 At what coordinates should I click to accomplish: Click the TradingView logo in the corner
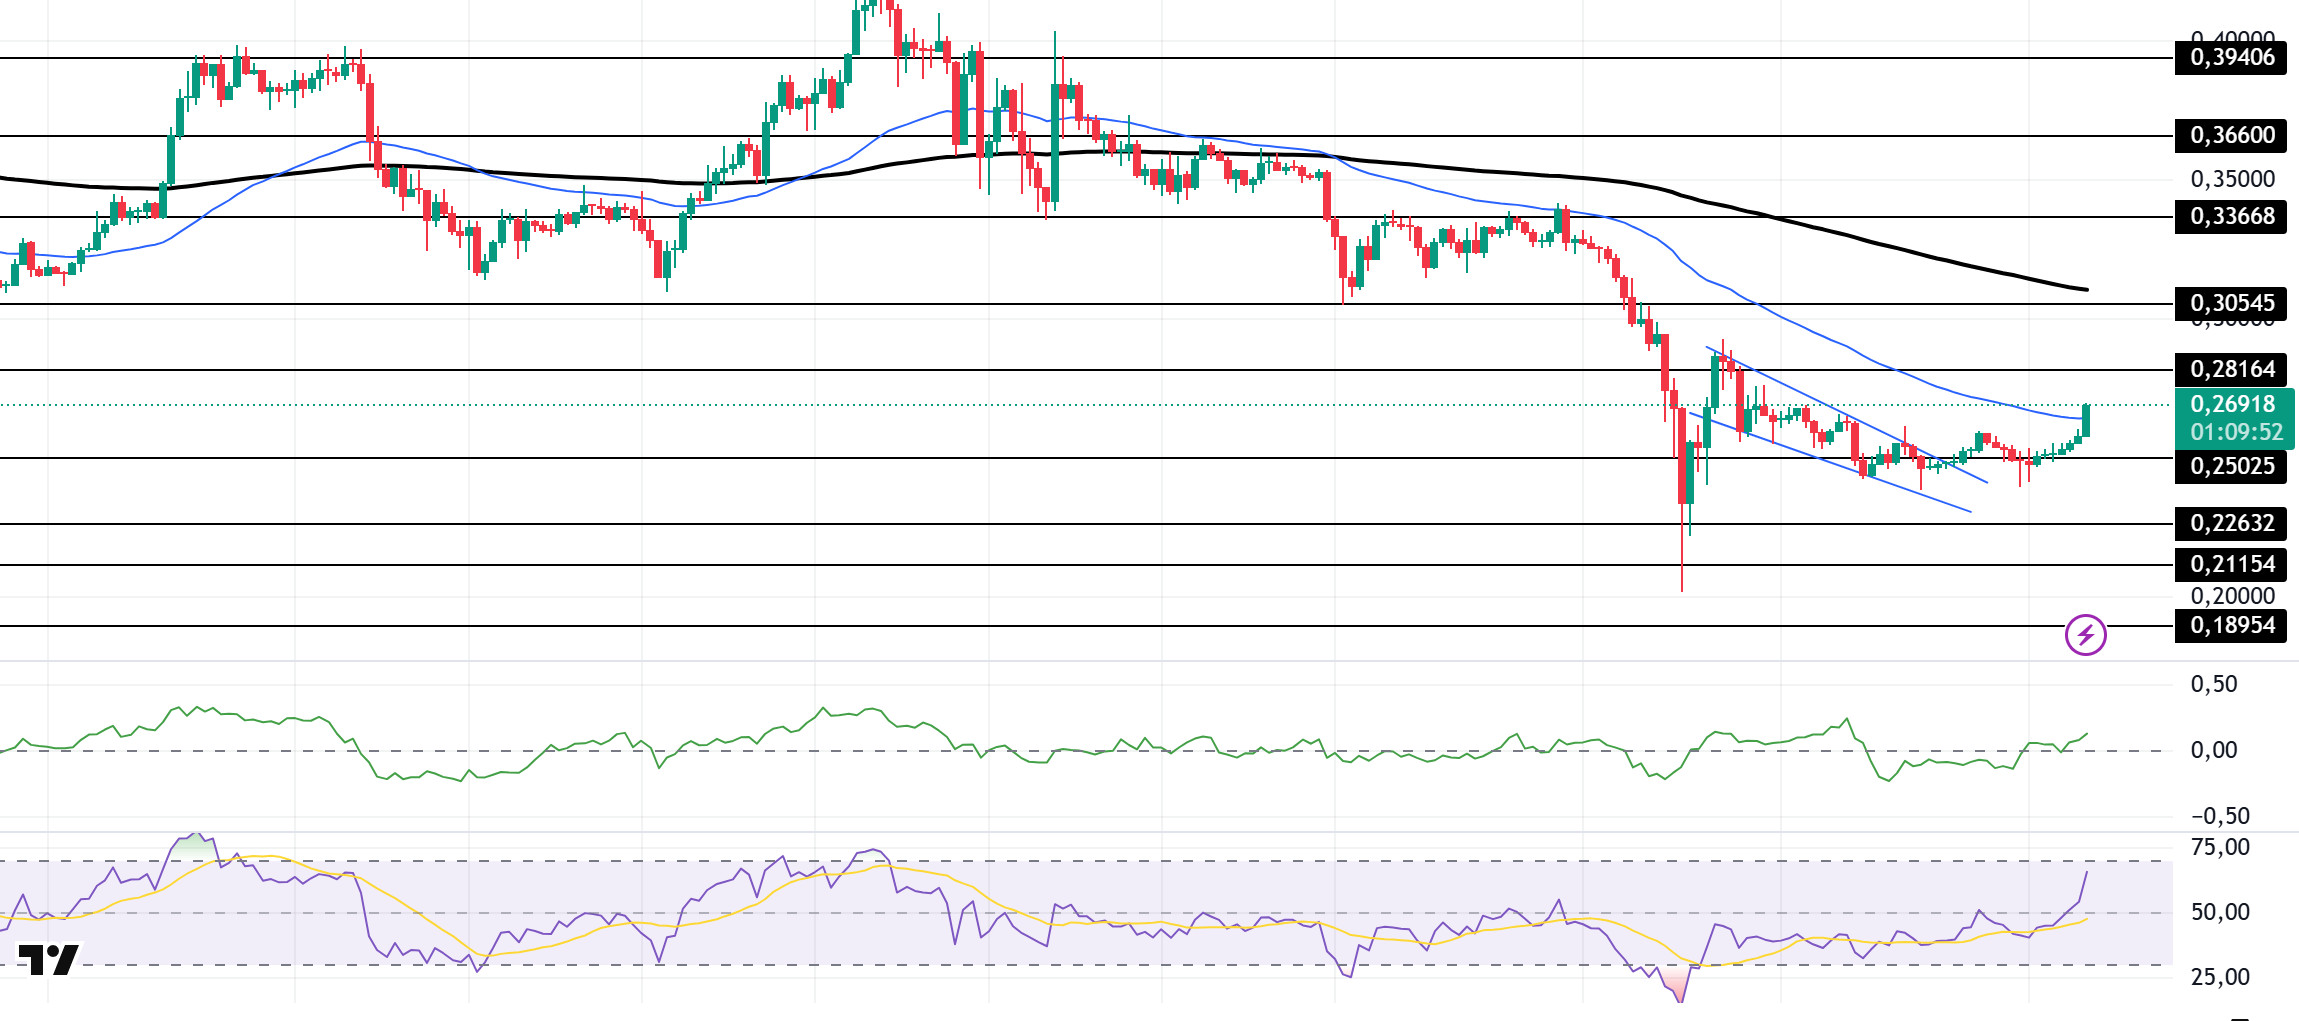(x=48, y=959)
